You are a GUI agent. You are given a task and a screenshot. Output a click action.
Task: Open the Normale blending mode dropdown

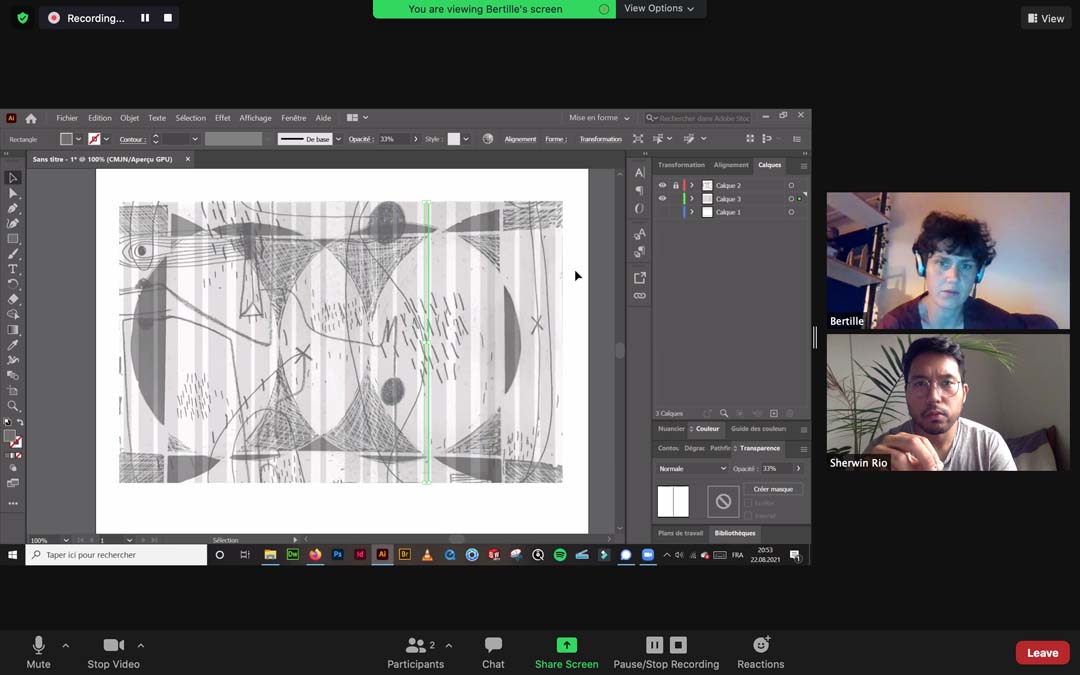point(692,468)
